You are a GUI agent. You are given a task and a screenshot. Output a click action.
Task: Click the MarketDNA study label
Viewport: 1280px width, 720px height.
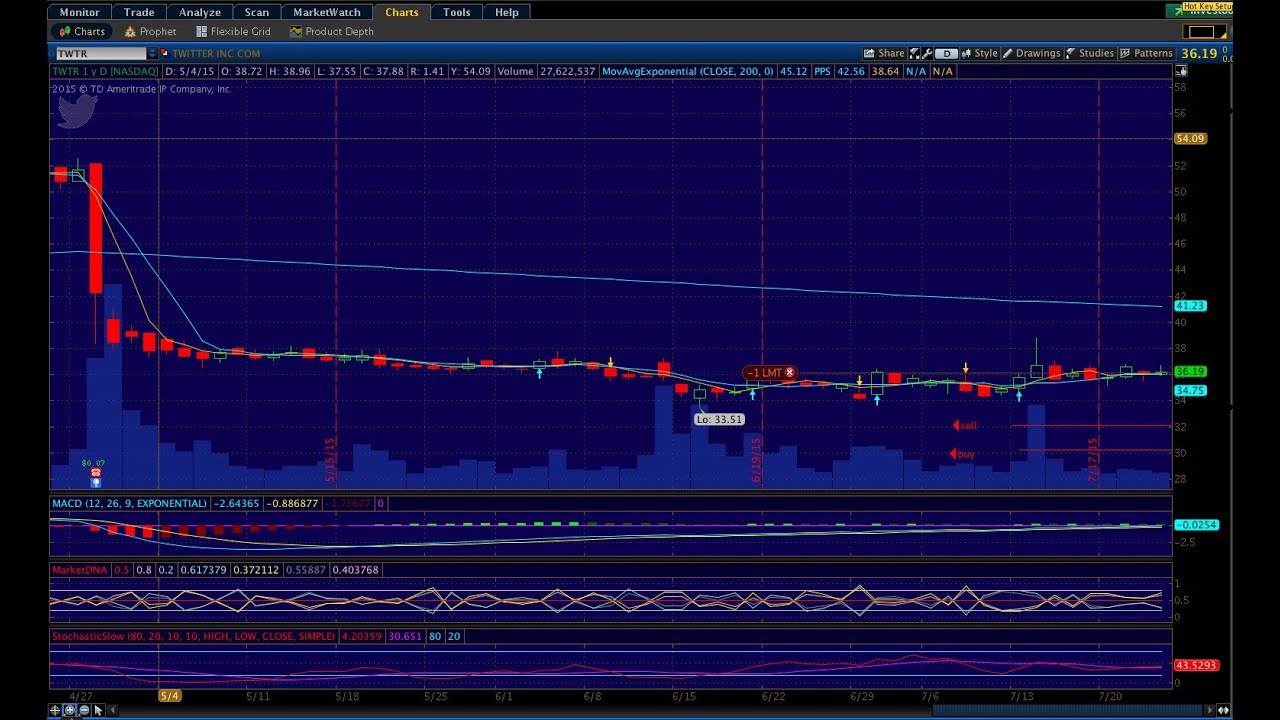(x=80, y=569)
